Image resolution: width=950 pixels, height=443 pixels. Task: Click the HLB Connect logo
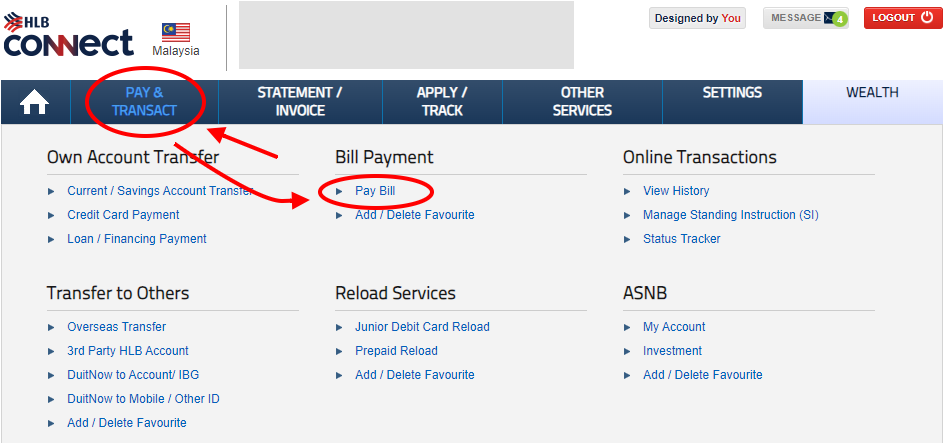pos(68,37)
